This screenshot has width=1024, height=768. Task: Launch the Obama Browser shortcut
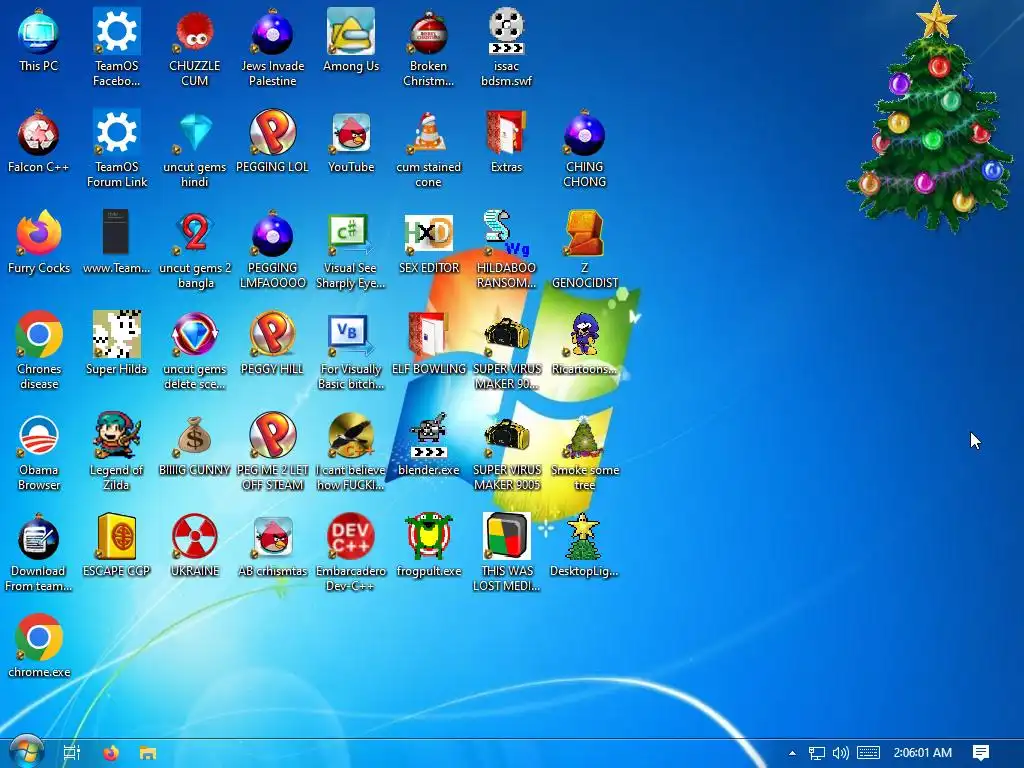click(39, 452)
